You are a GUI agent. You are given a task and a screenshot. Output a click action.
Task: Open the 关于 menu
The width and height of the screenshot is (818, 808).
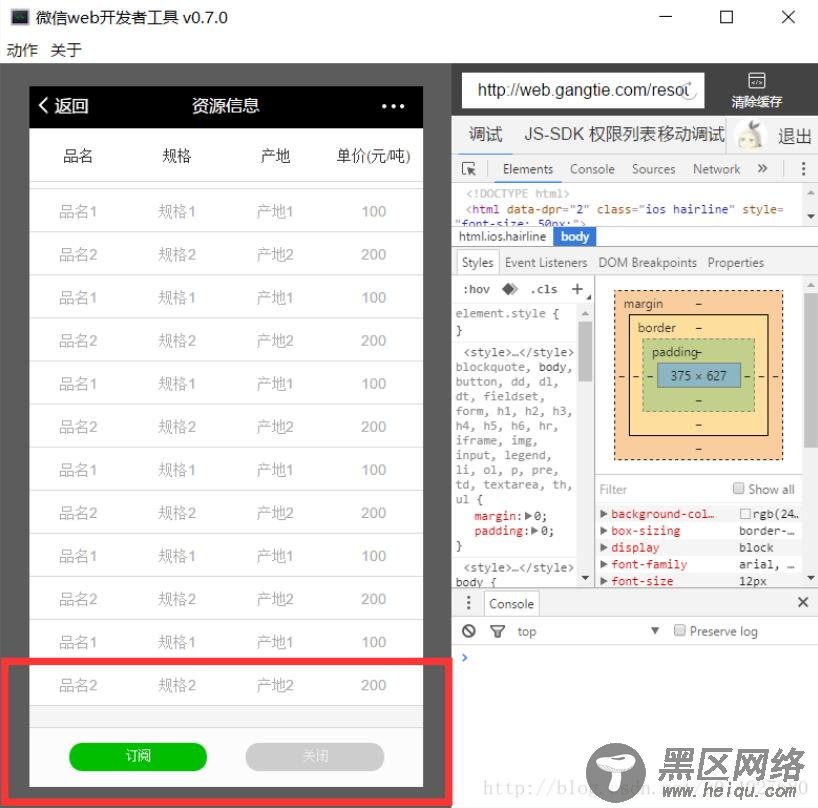tap(66, 50)
